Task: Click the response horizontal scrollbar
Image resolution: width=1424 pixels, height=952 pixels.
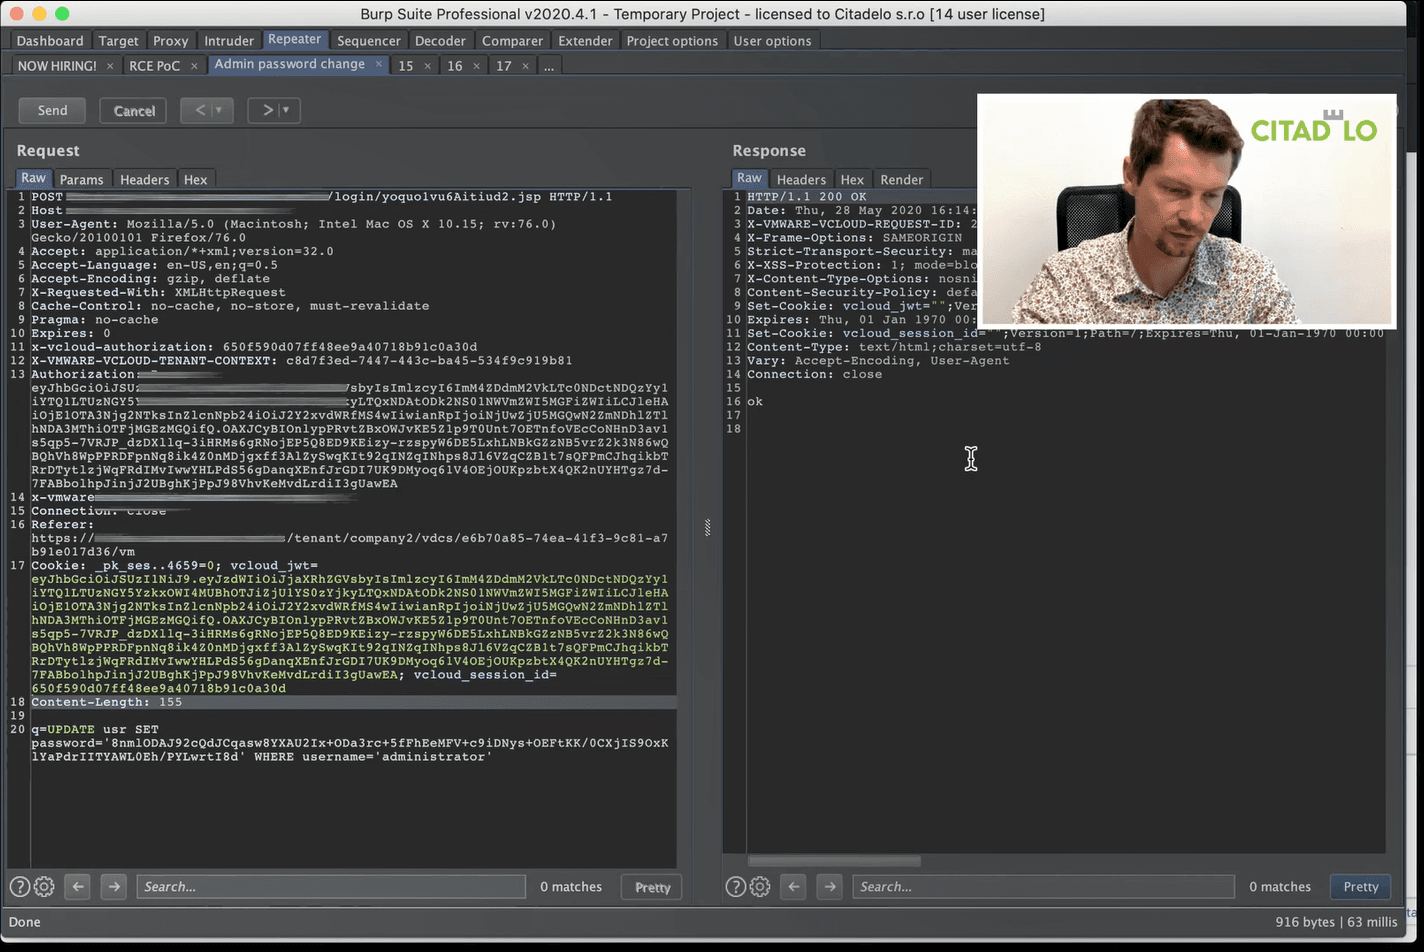Action: 834,860
